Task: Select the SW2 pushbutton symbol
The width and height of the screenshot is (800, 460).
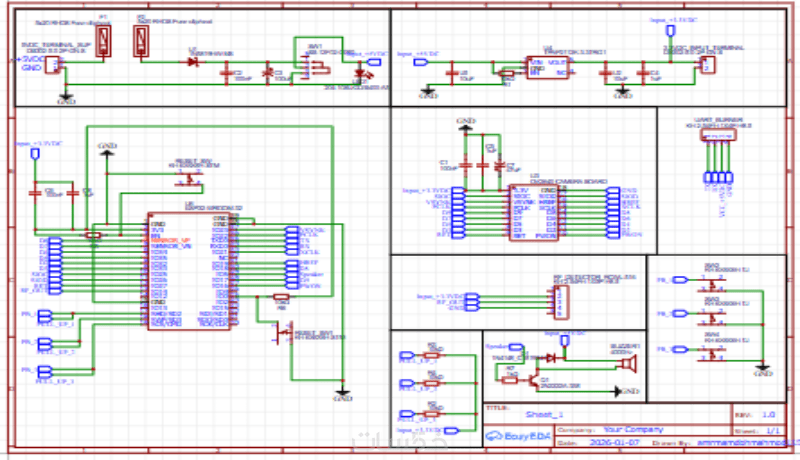Action: [x=712, y=284]
